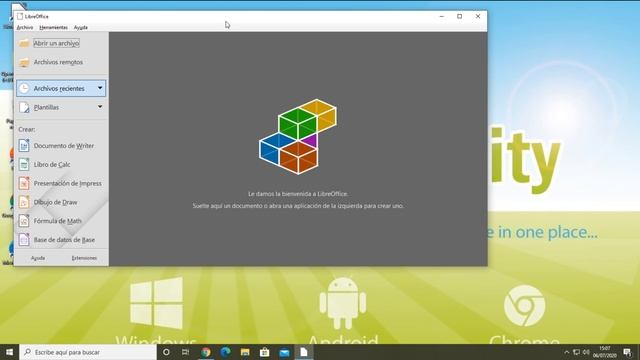Click the Base database icon
Viewport: 640px width, 360px height.
(x=24, y=240)
